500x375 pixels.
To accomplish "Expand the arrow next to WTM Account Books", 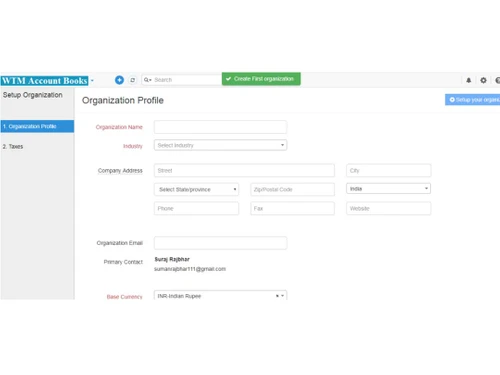I will tap(92, 81).
